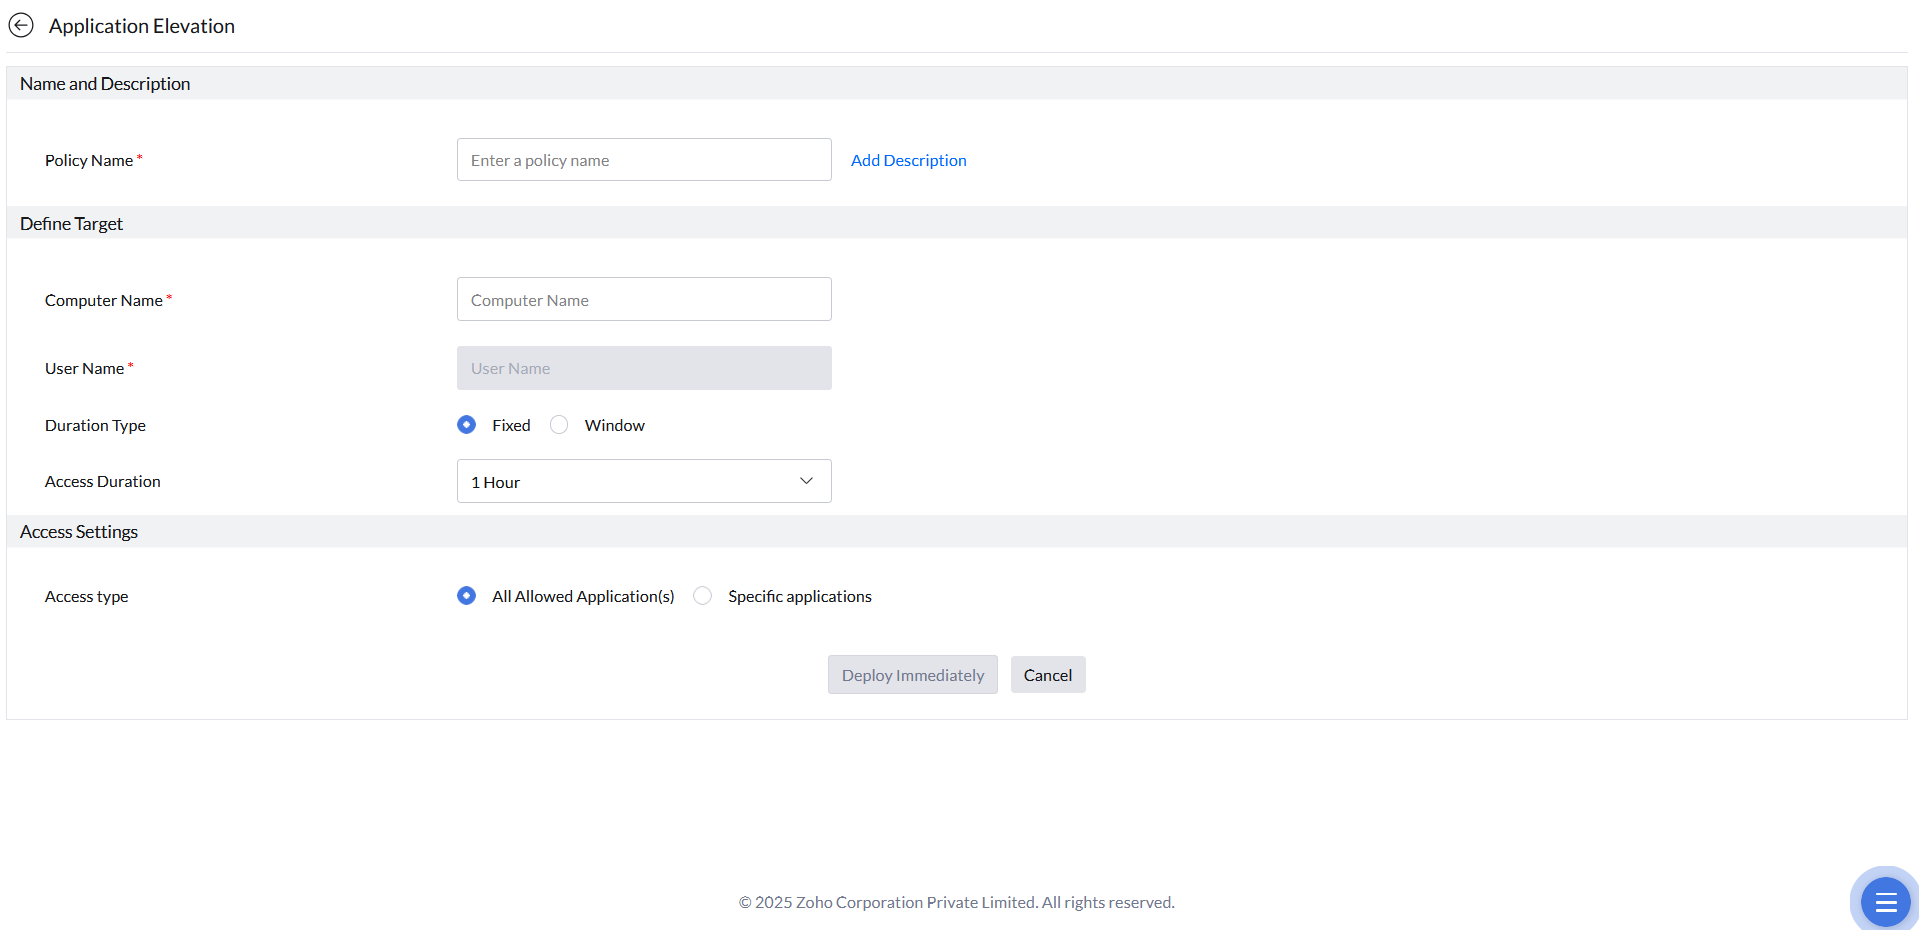Click the Duration Type field label
The image size is (1919, 930).
(95, 425)
